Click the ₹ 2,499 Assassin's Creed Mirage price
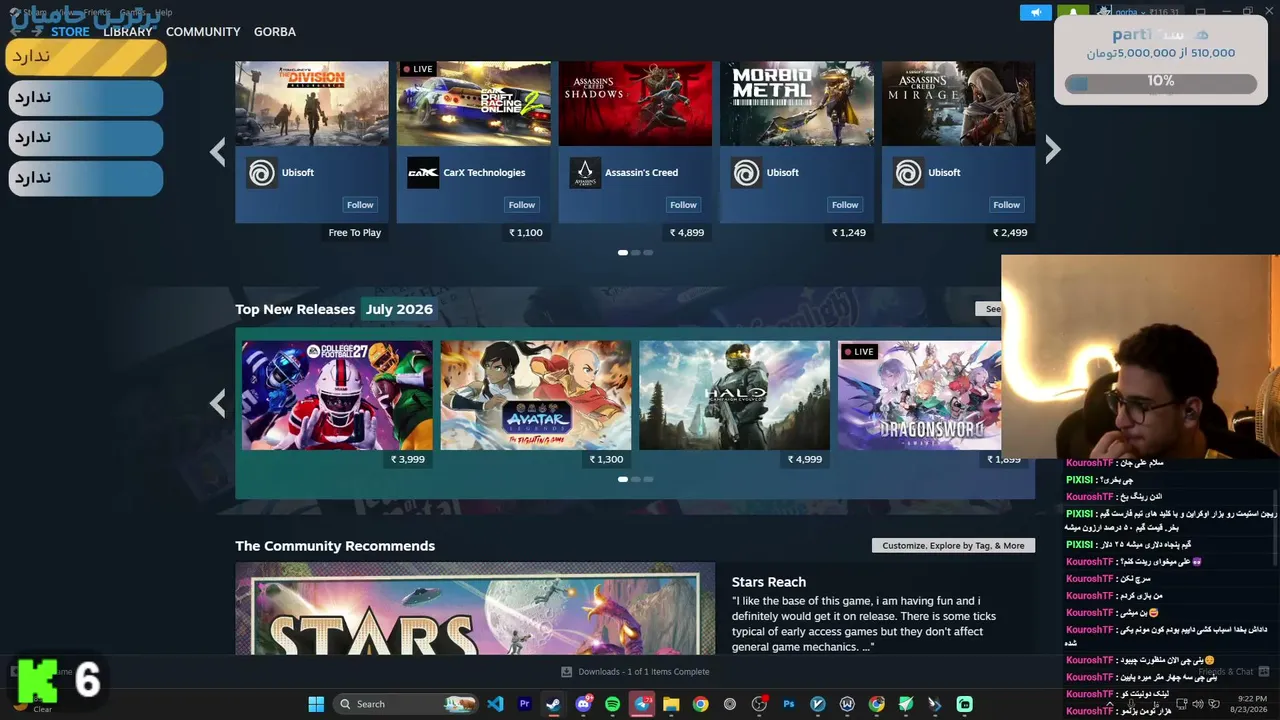 point(1010,233)
